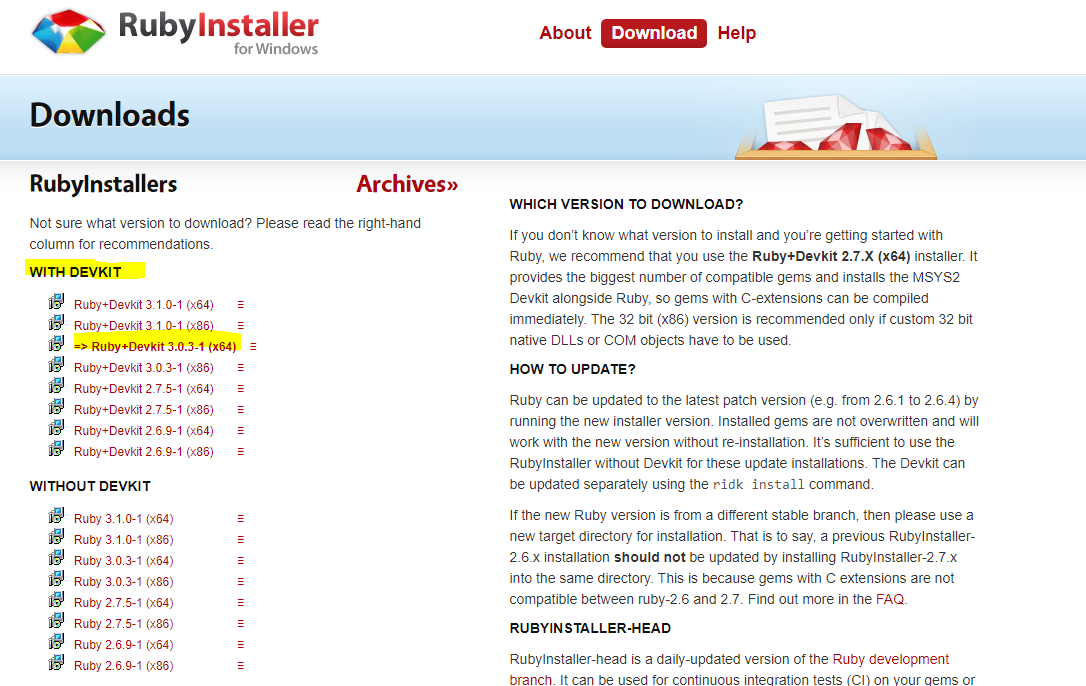Follow the Ruby development branch link
This screenshot has height=686, width=1086.
coord(729,669)
